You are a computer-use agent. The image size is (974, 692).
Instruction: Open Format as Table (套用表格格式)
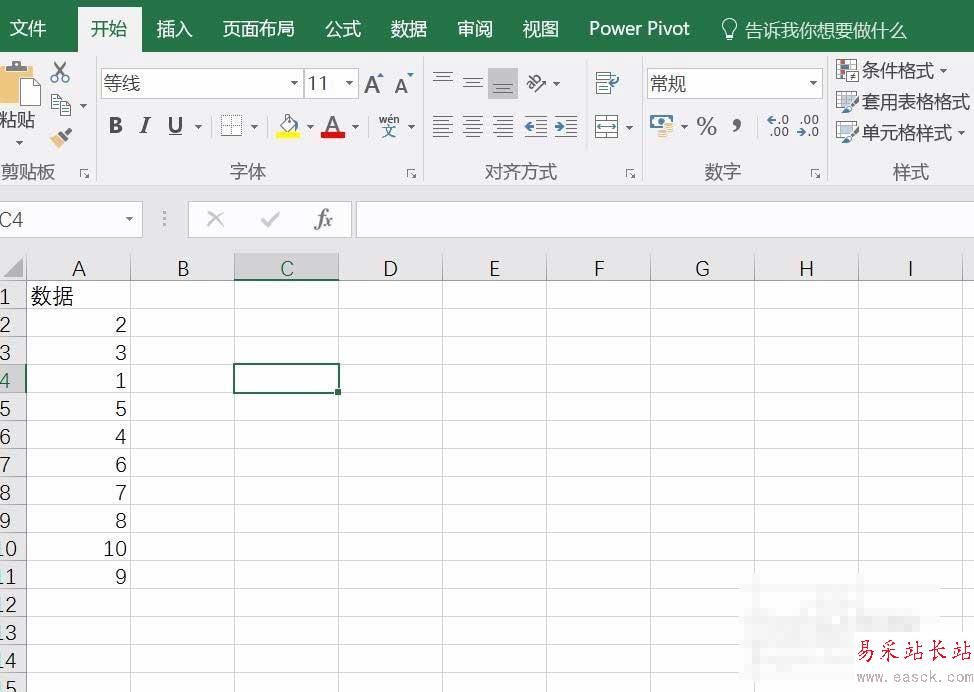[903, 101]
